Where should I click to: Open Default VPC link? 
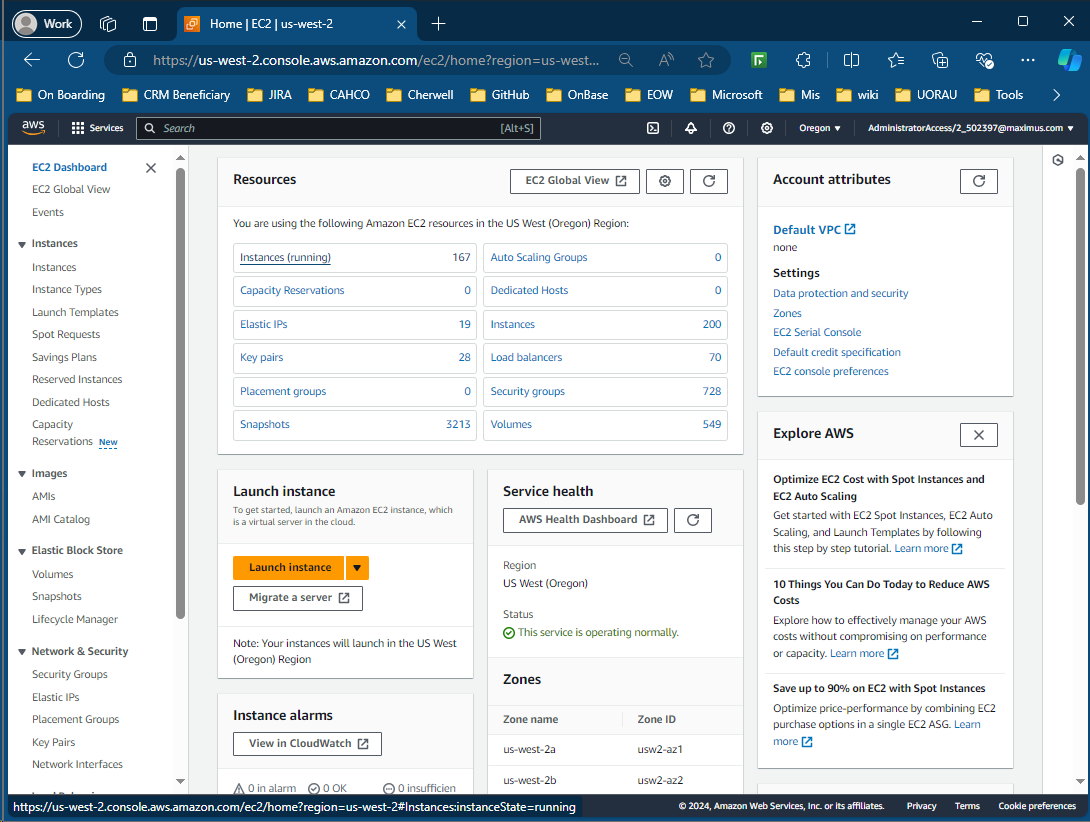(x=814, y=230)
